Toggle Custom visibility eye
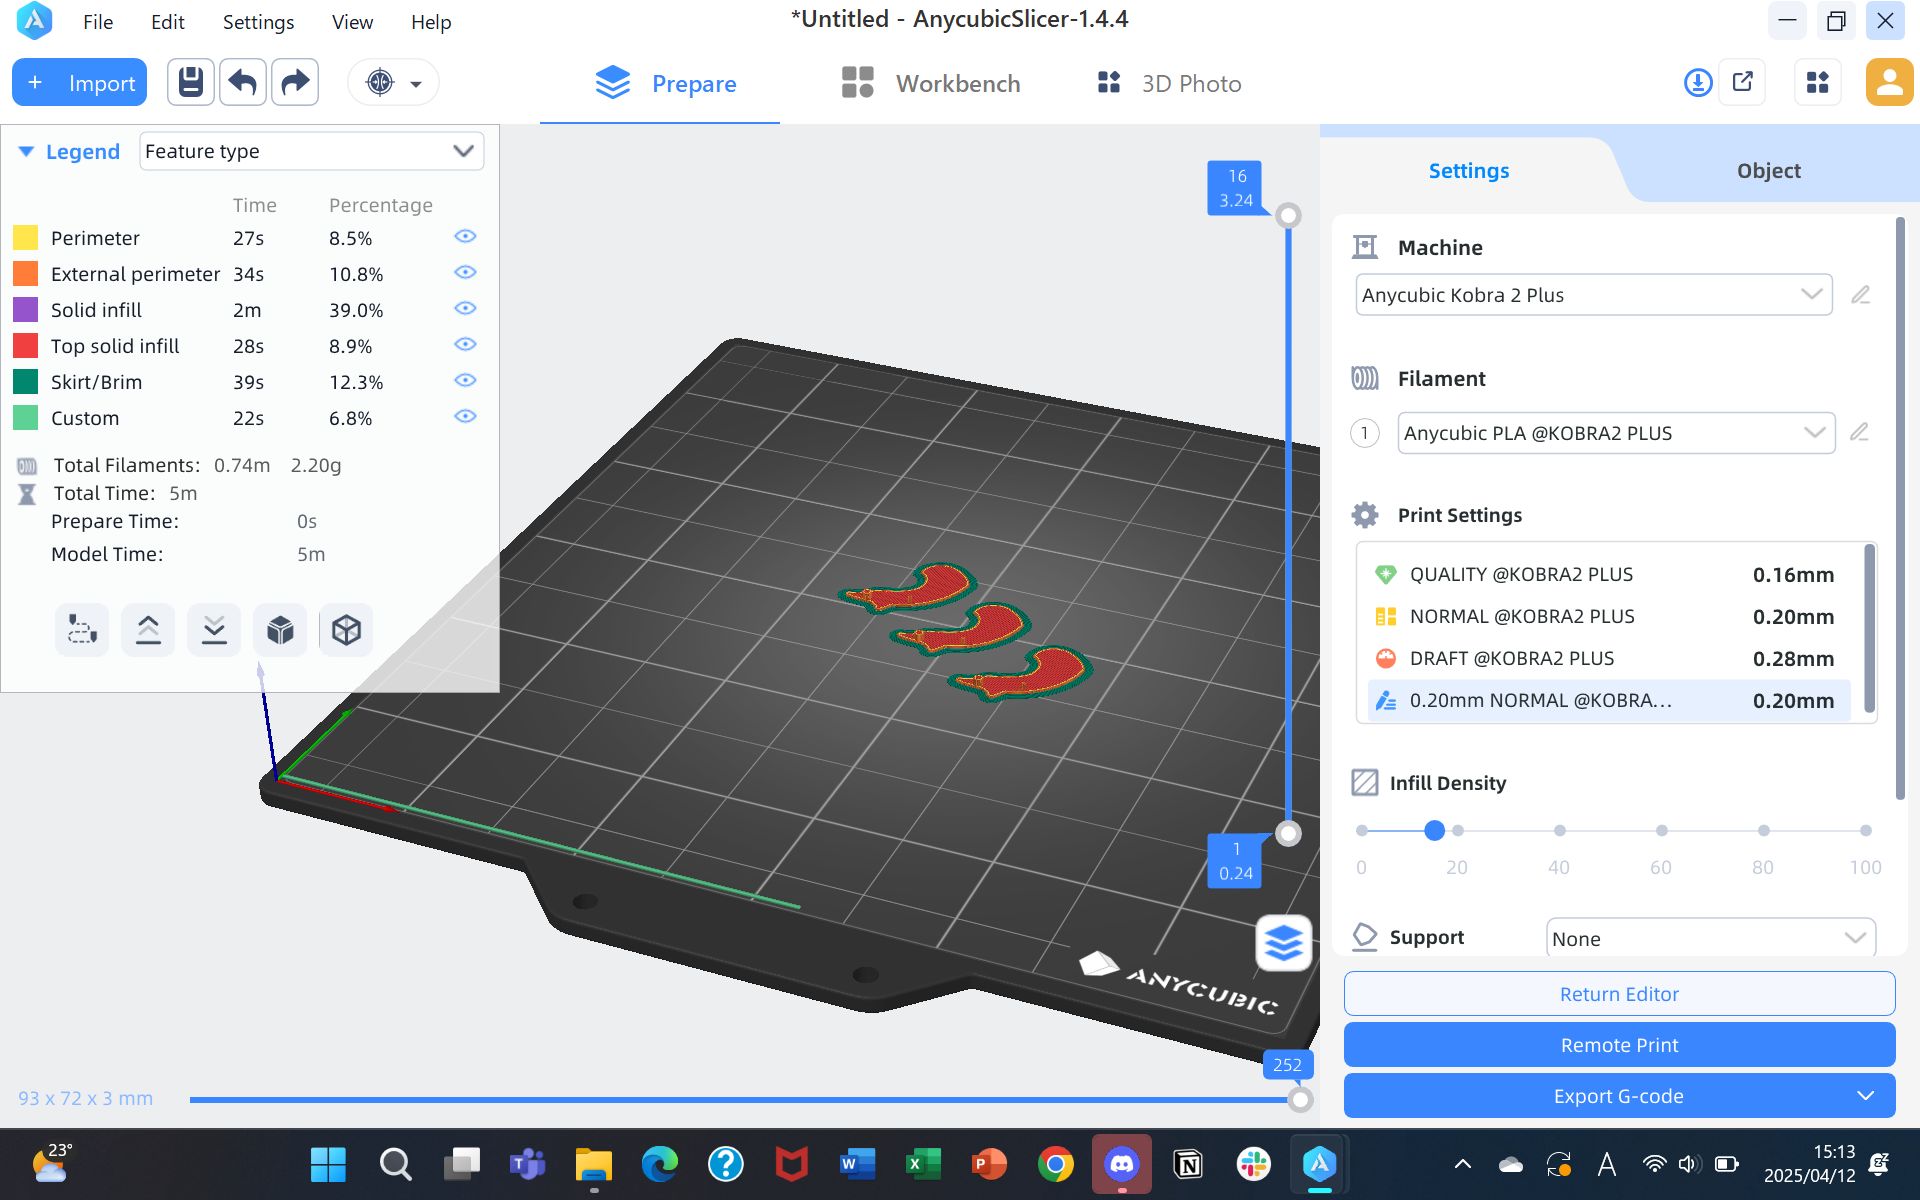This screenshot has height=1200, width=1920. pyautogui.click(x=465, y=416)
